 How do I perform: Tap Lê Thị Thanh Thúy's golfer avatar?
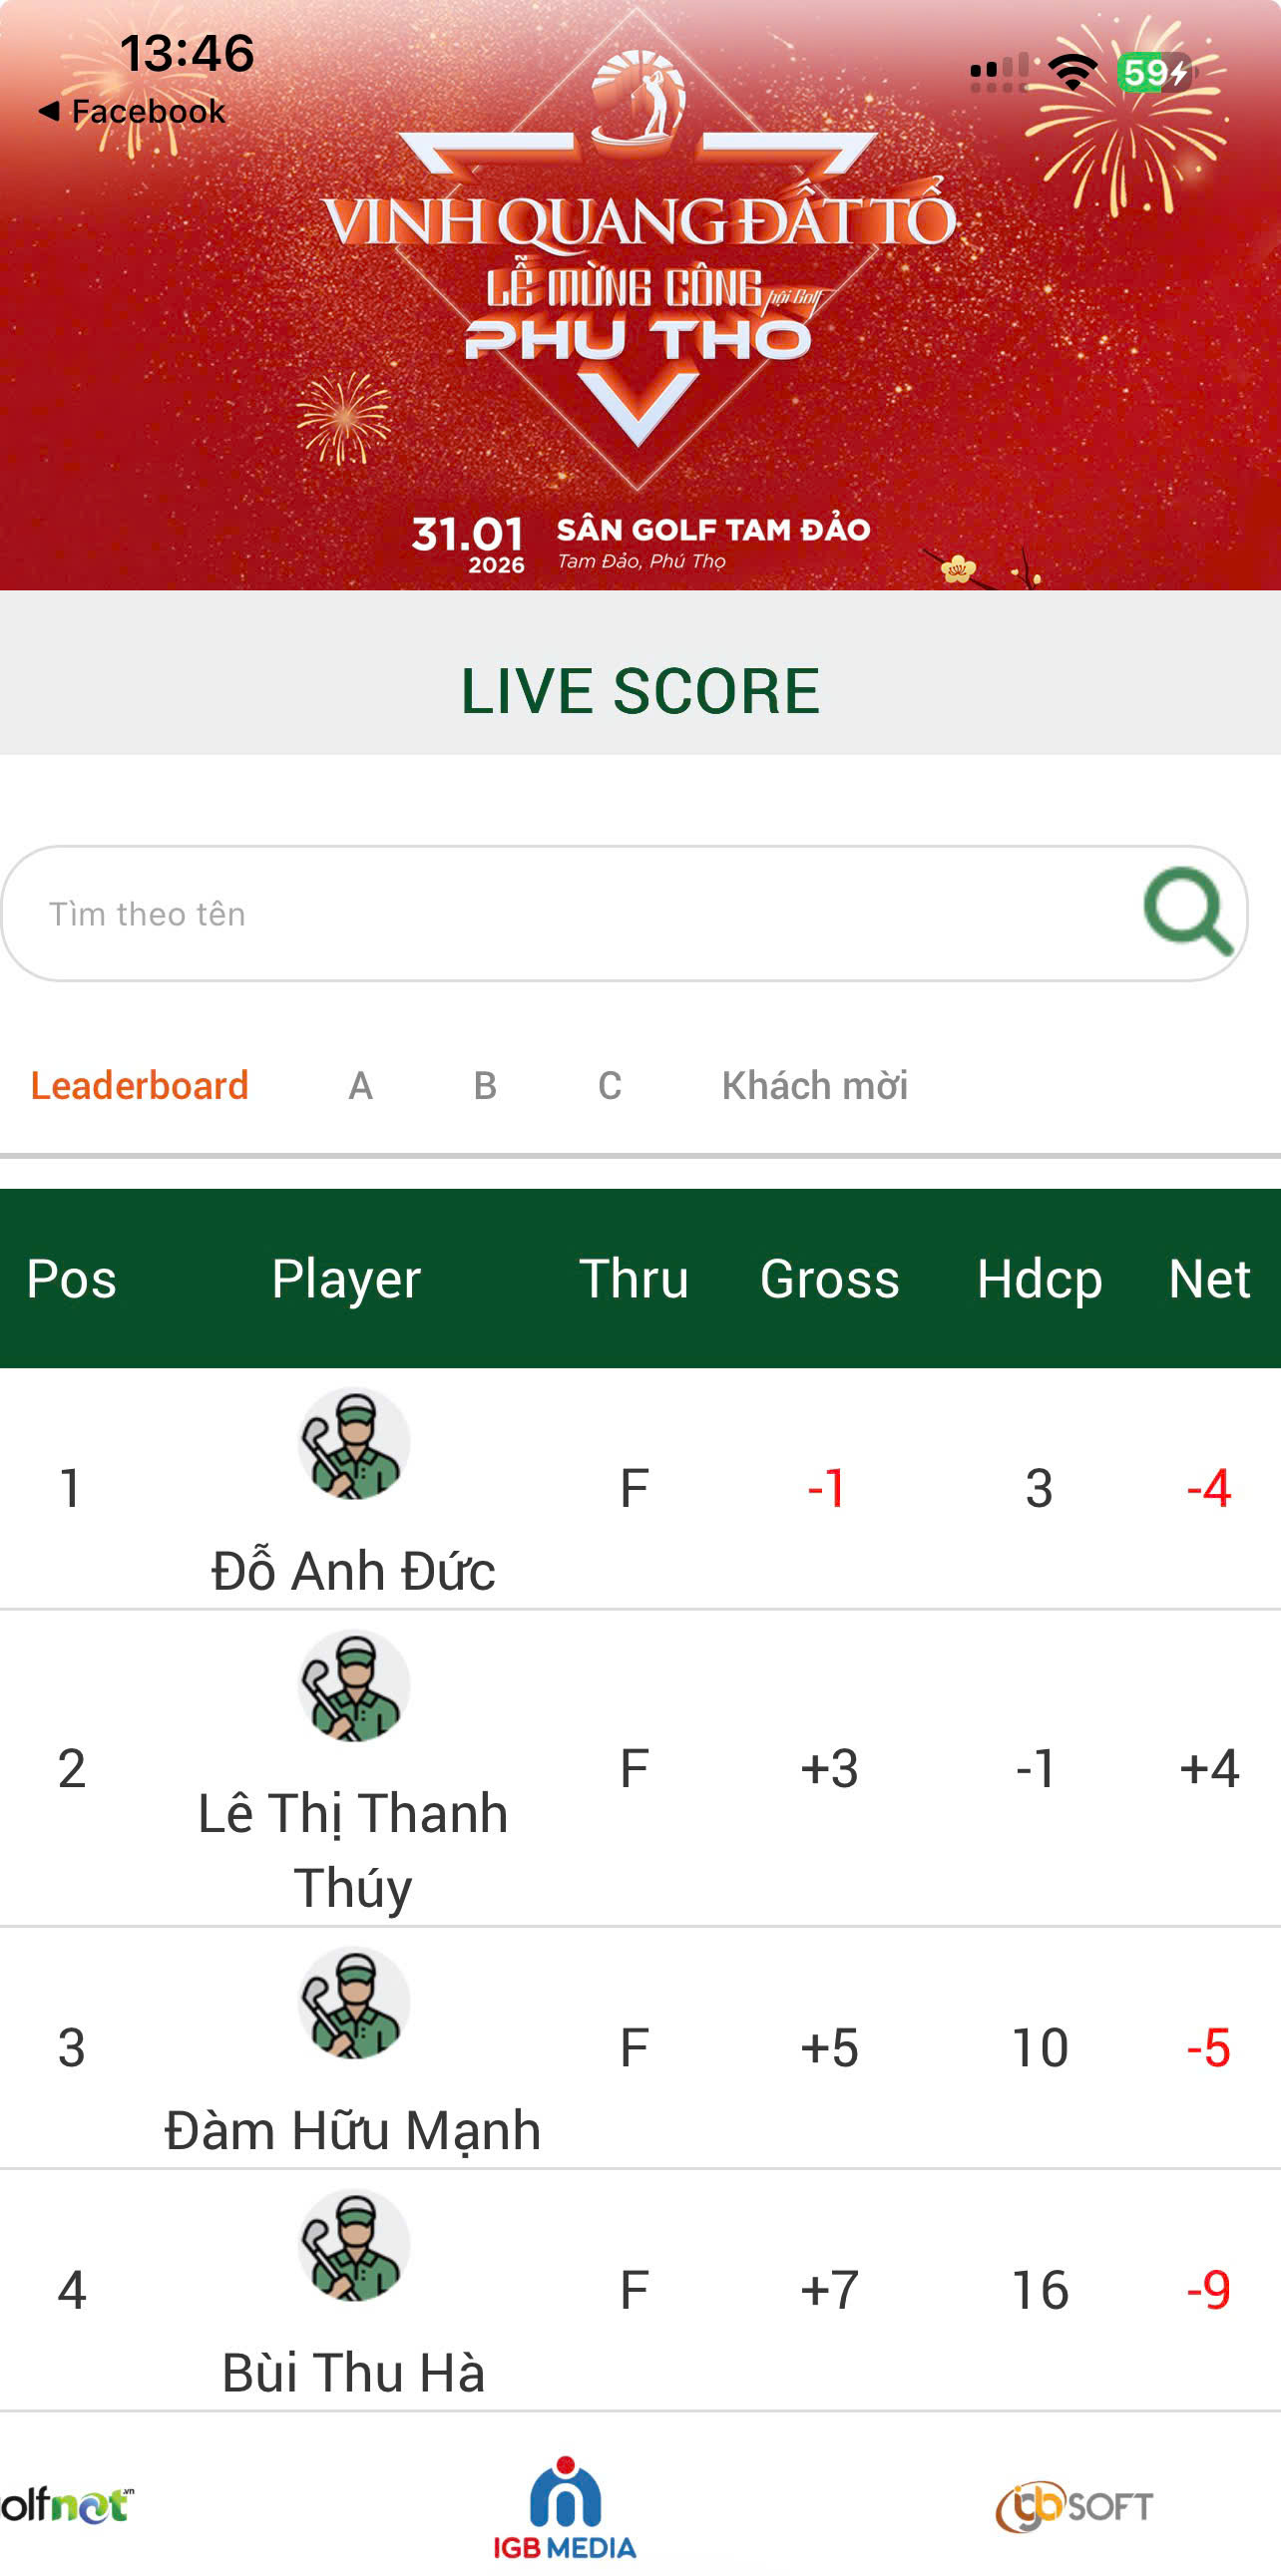click(354, 1686)
